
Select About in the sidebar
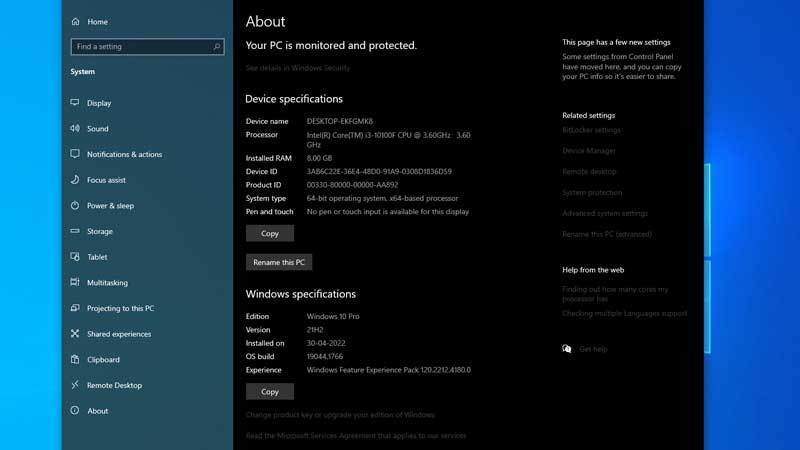tap(97, 411)
